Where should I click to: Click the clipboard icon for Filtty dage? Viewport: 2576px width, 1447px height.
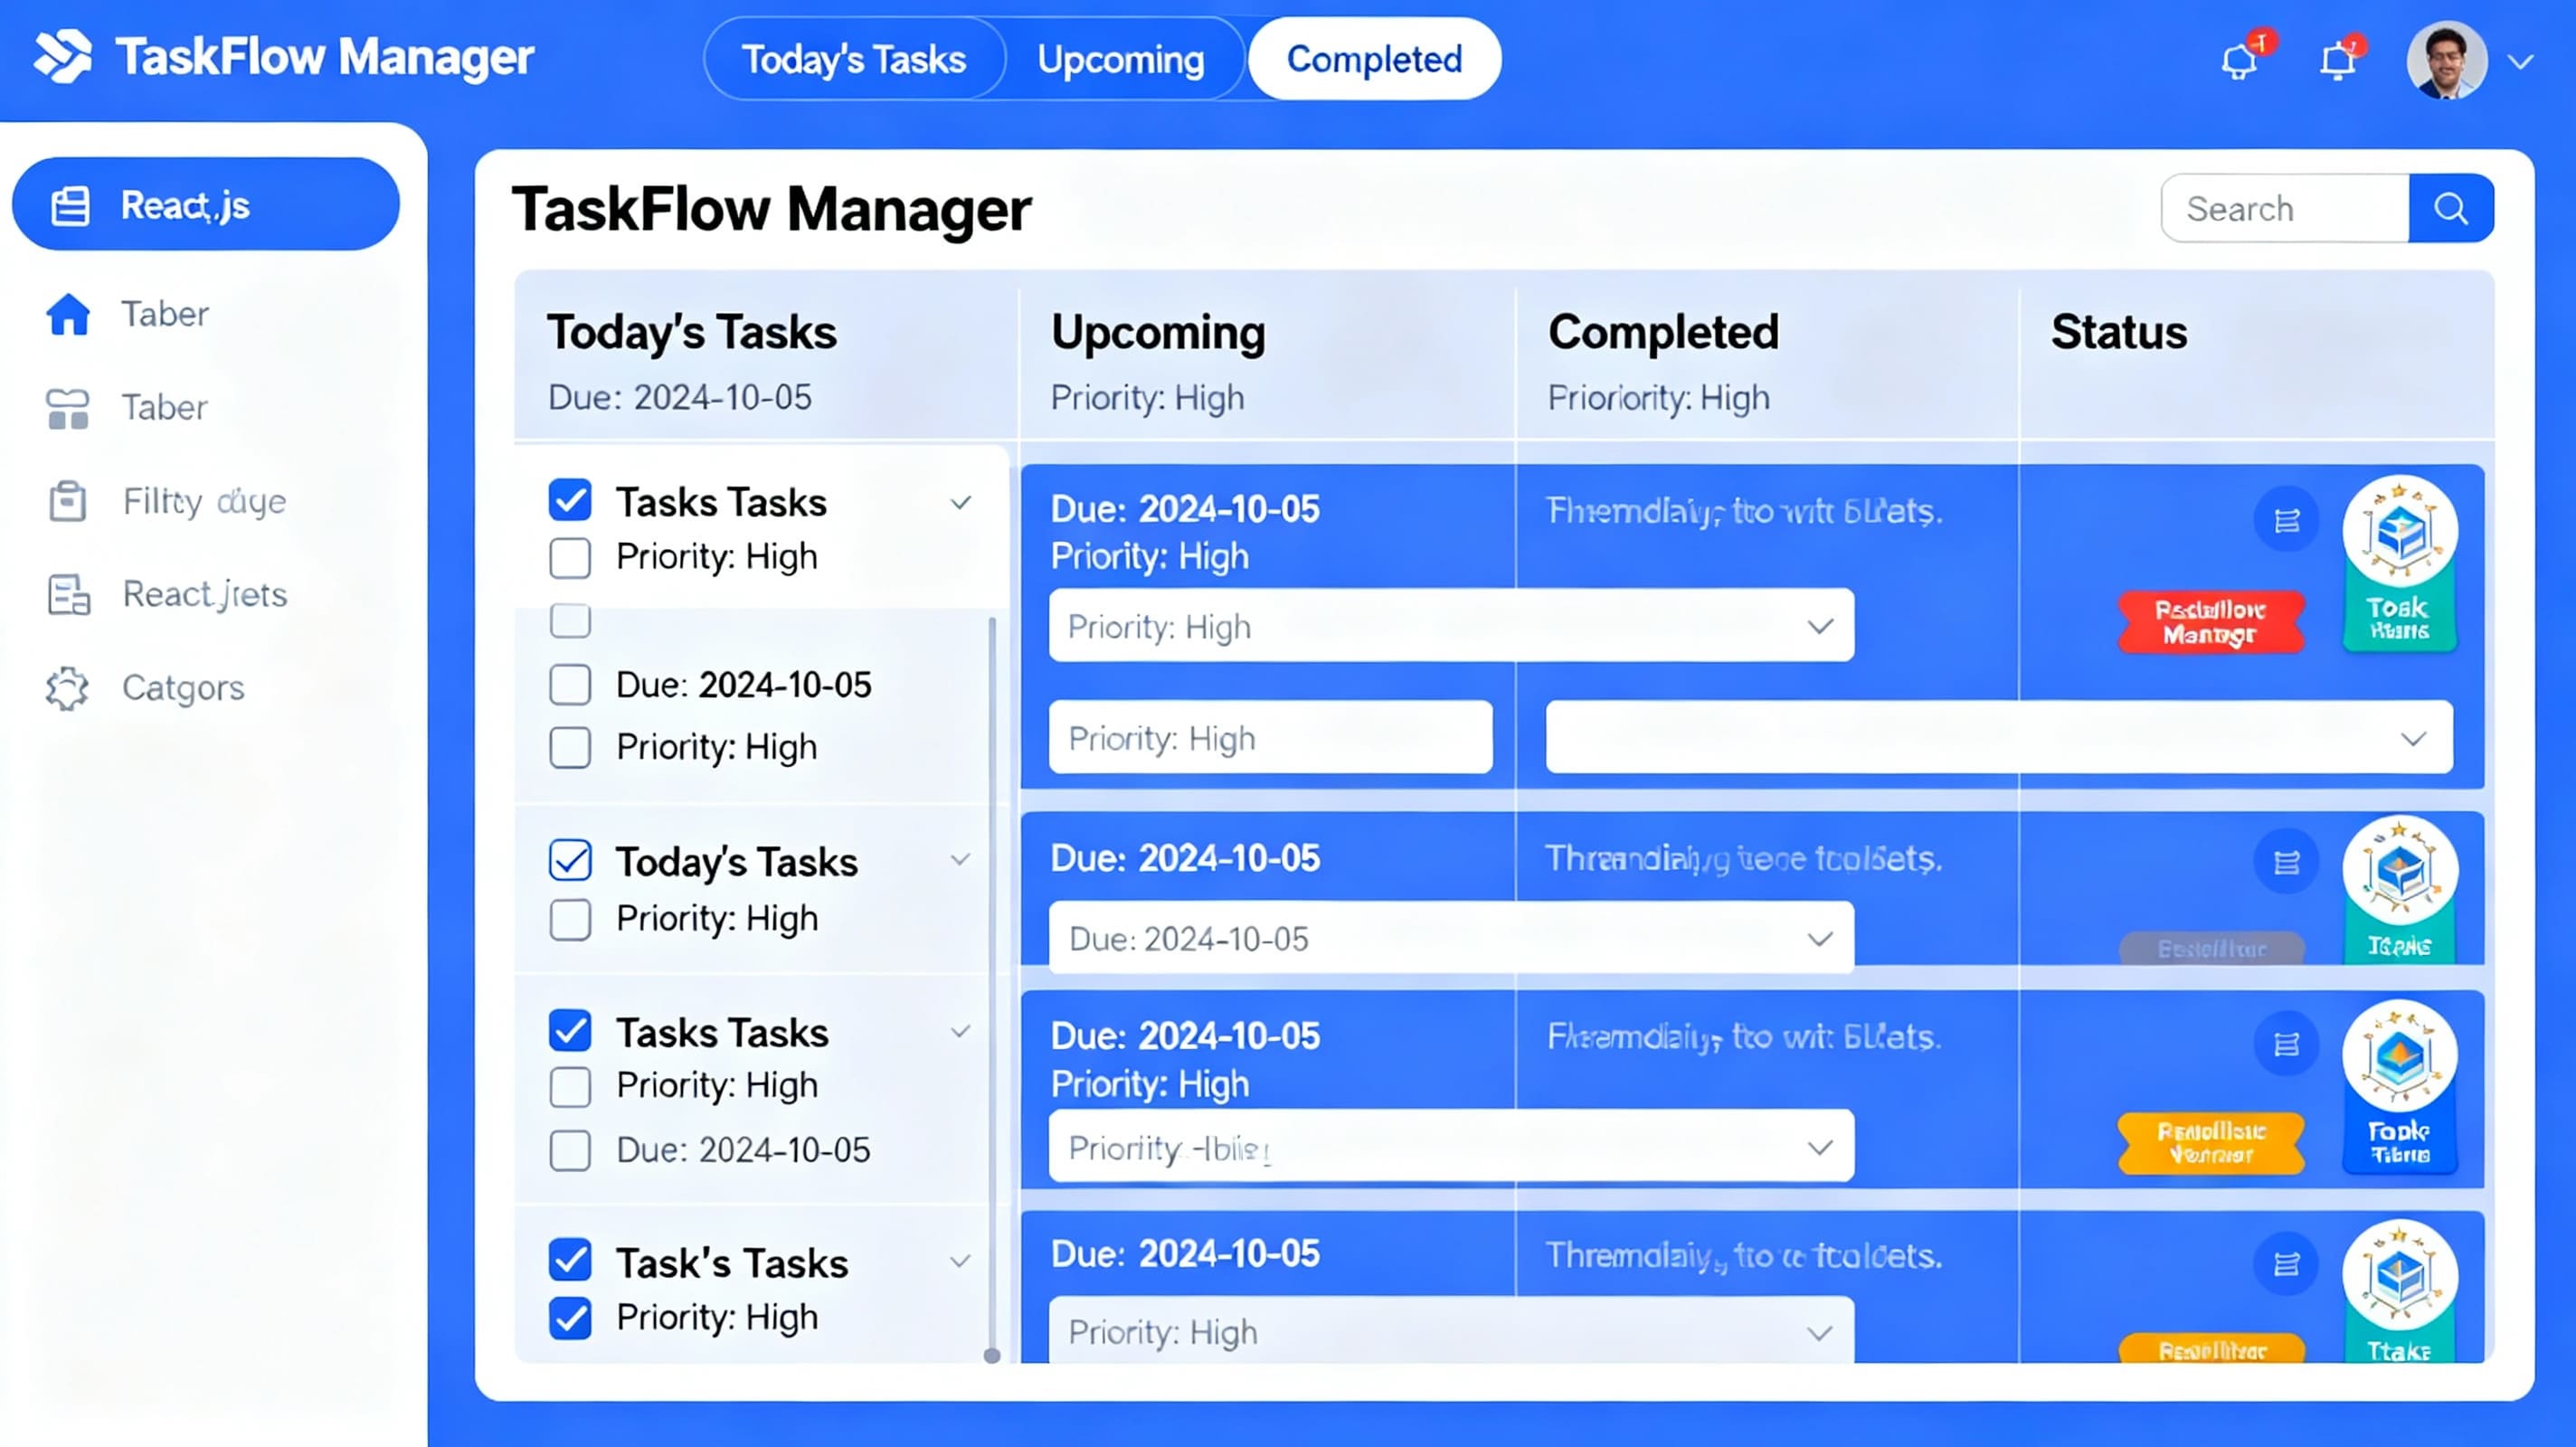68,501
